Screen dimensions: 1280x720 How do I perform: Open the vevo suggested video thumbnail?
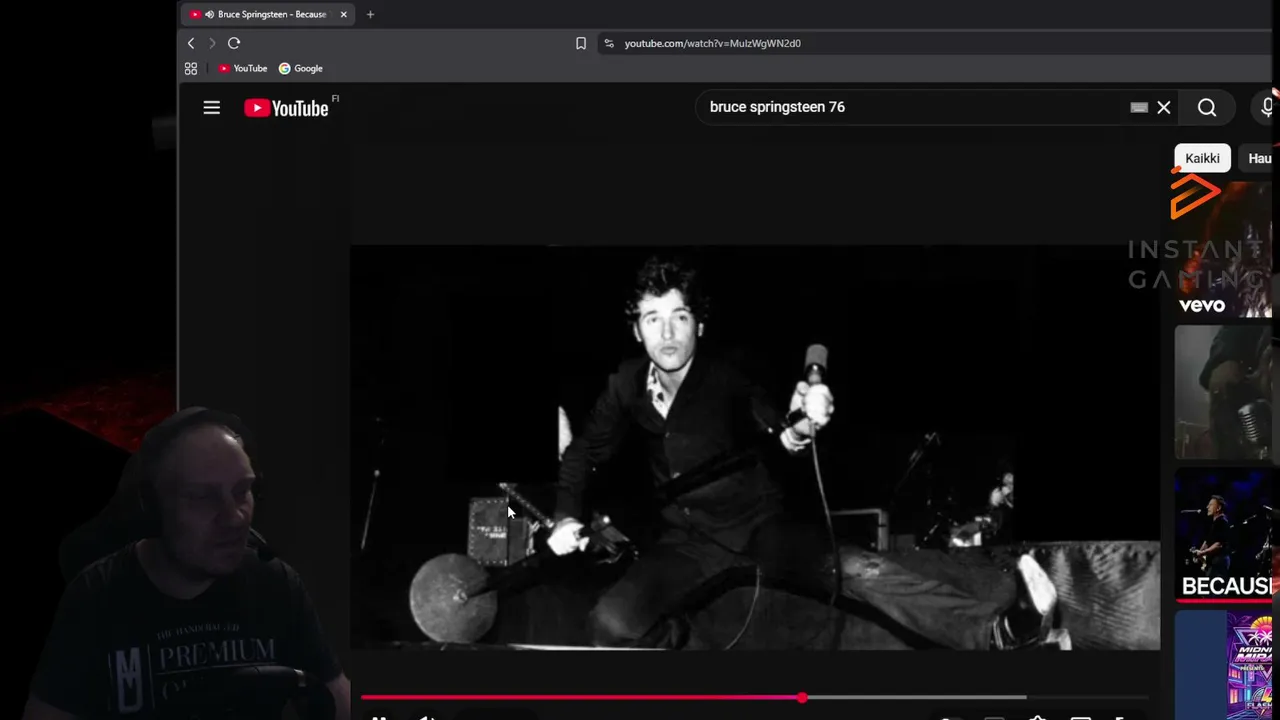pyautogui.click(x=1222, y=250)
